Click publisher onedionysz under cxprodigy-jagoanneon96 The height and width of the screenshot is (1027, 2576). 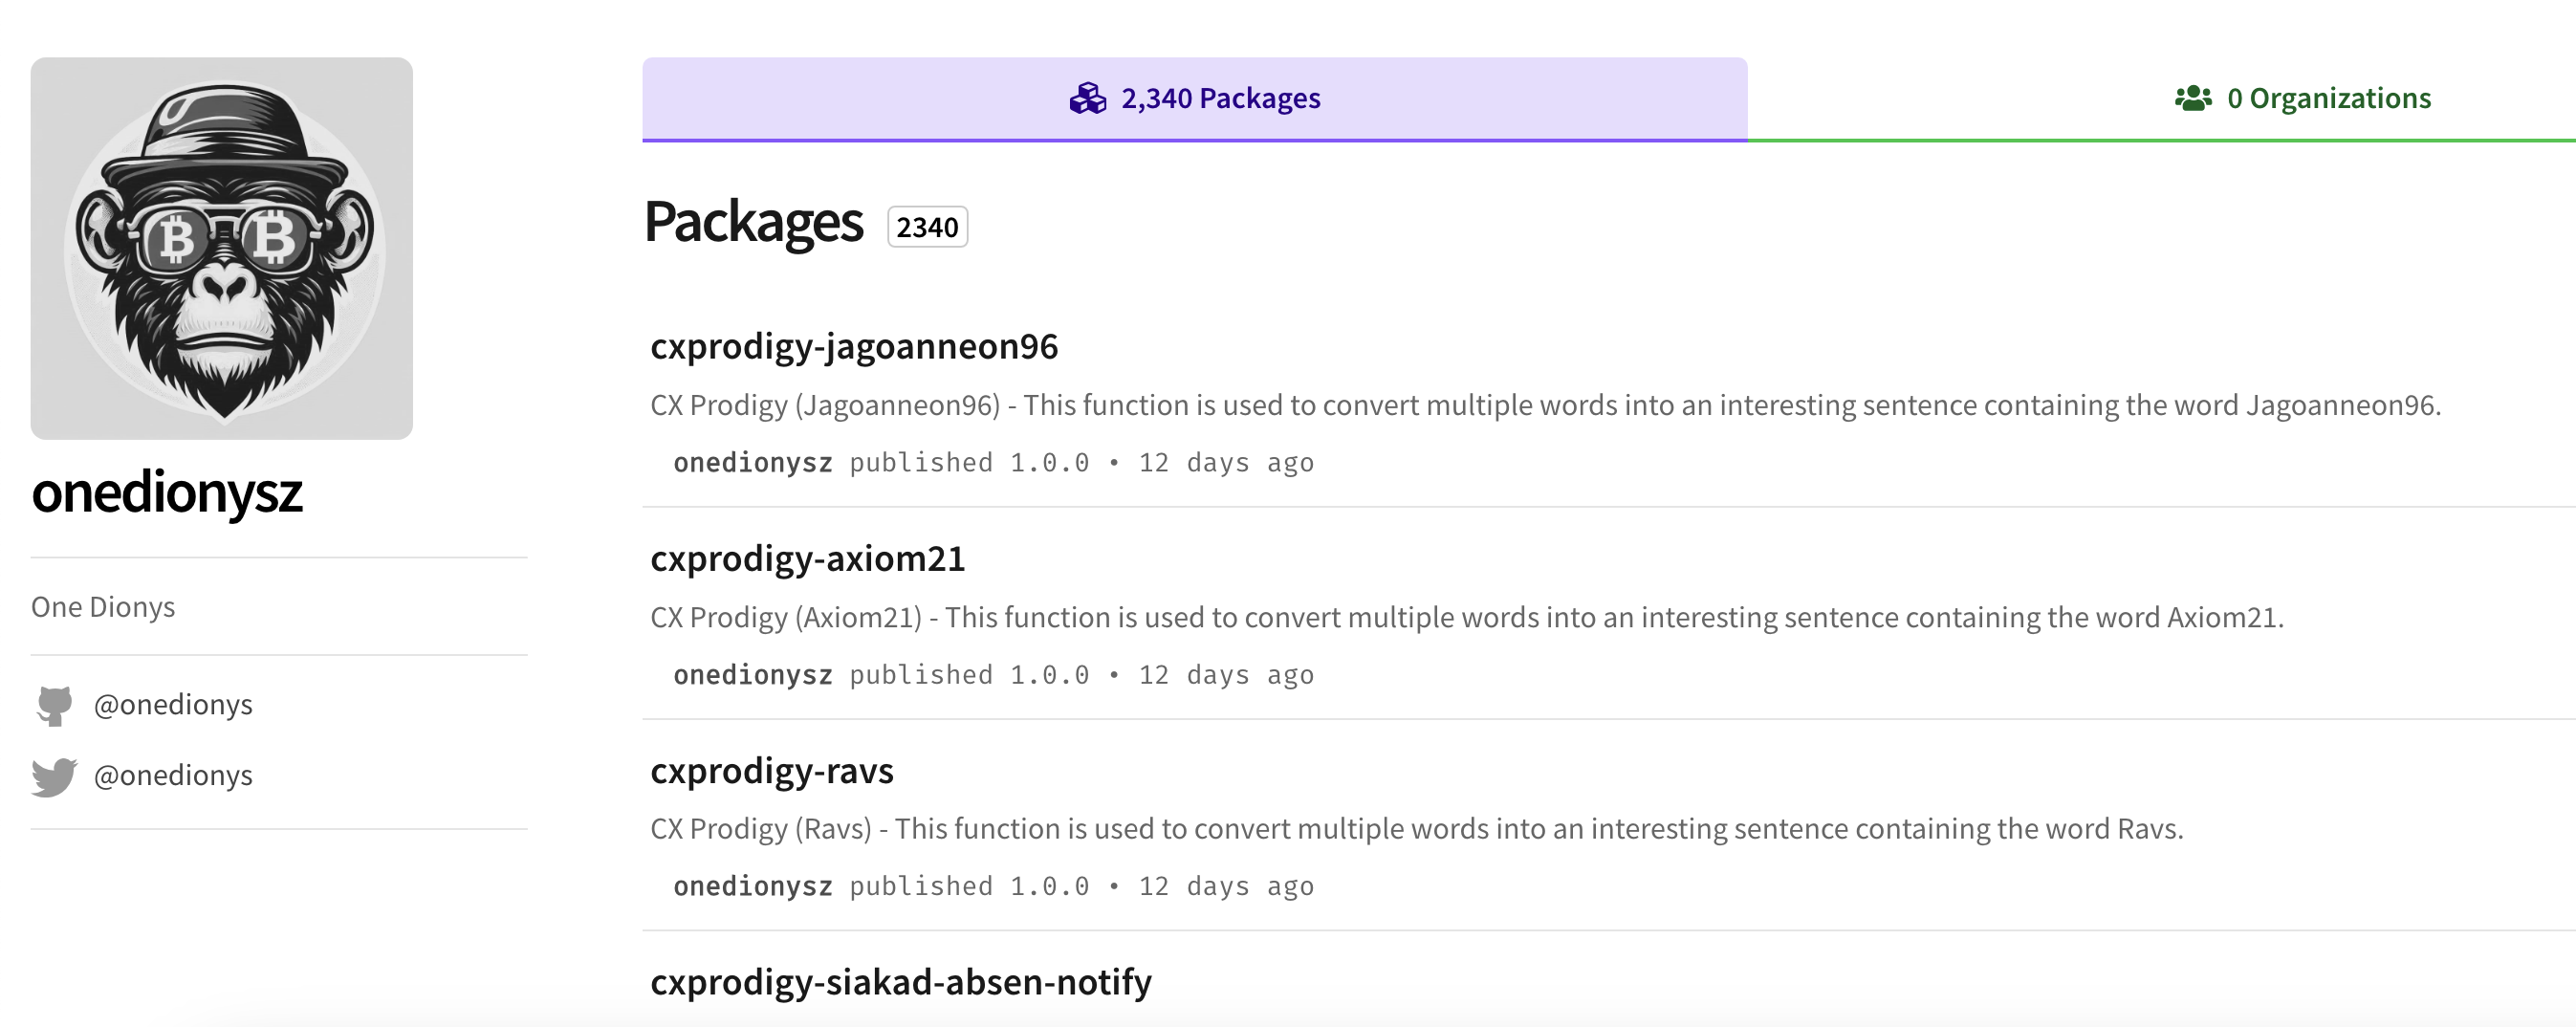tap(752, 463)
